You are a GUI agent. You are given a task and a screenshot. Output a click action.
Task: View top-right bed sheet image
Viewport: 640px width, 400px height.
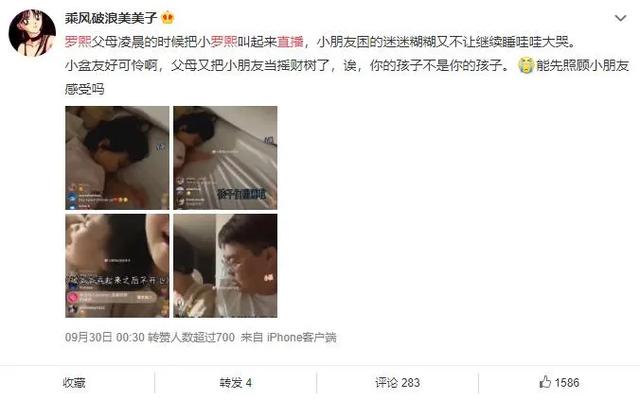pos(225,158)
